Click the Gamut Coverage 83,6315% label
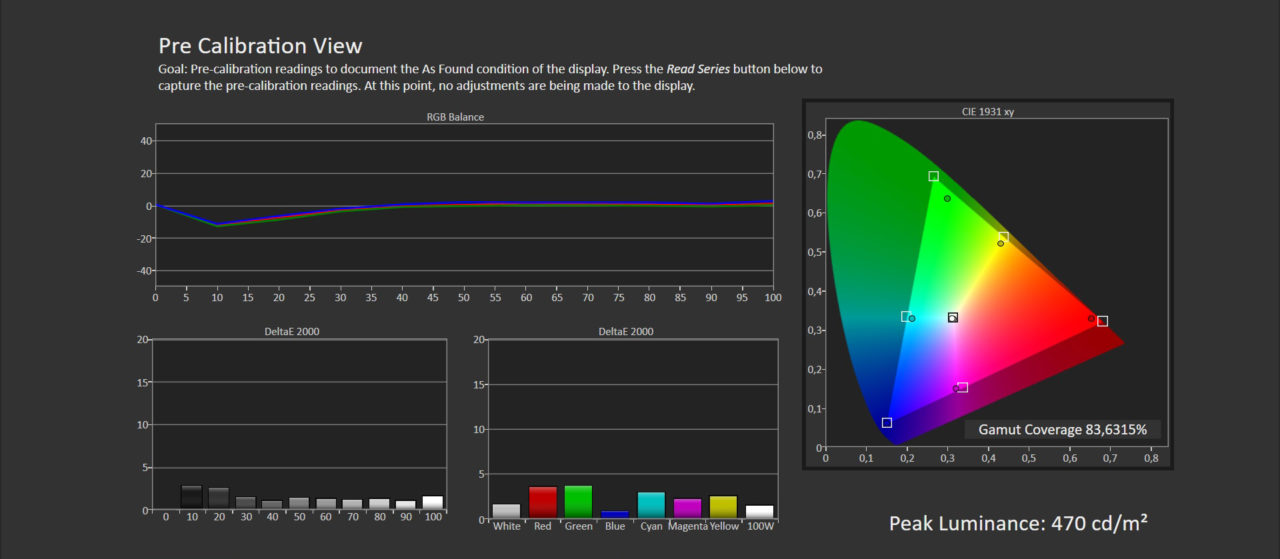 click(1062, 430)
